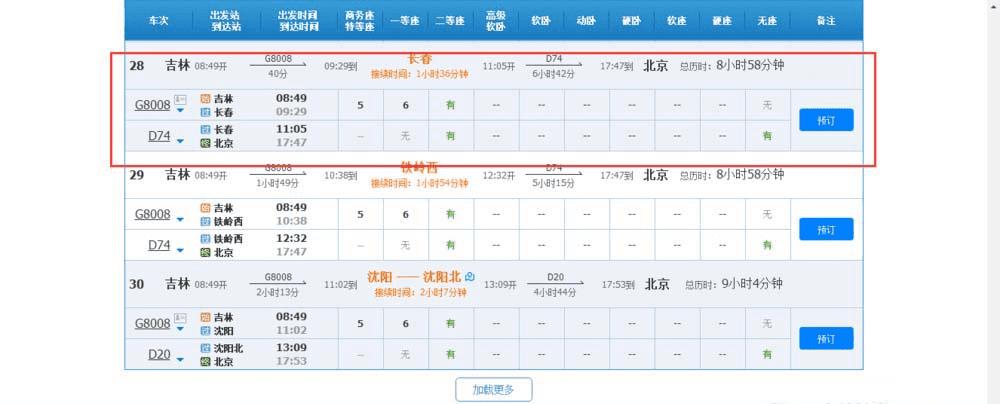The width and height of the screenshot is (1000, 404).
Task: Click station icon before 沈阳北 in D20 row
Action: (x=205, y=348)
